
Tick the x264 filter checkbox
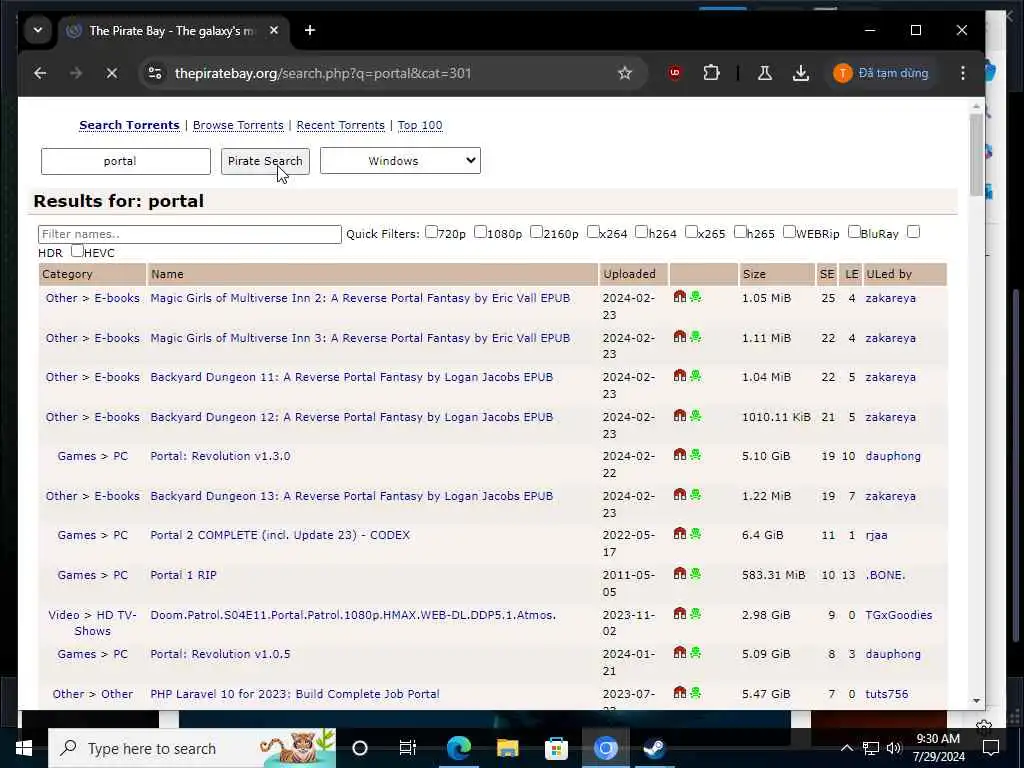593,232
